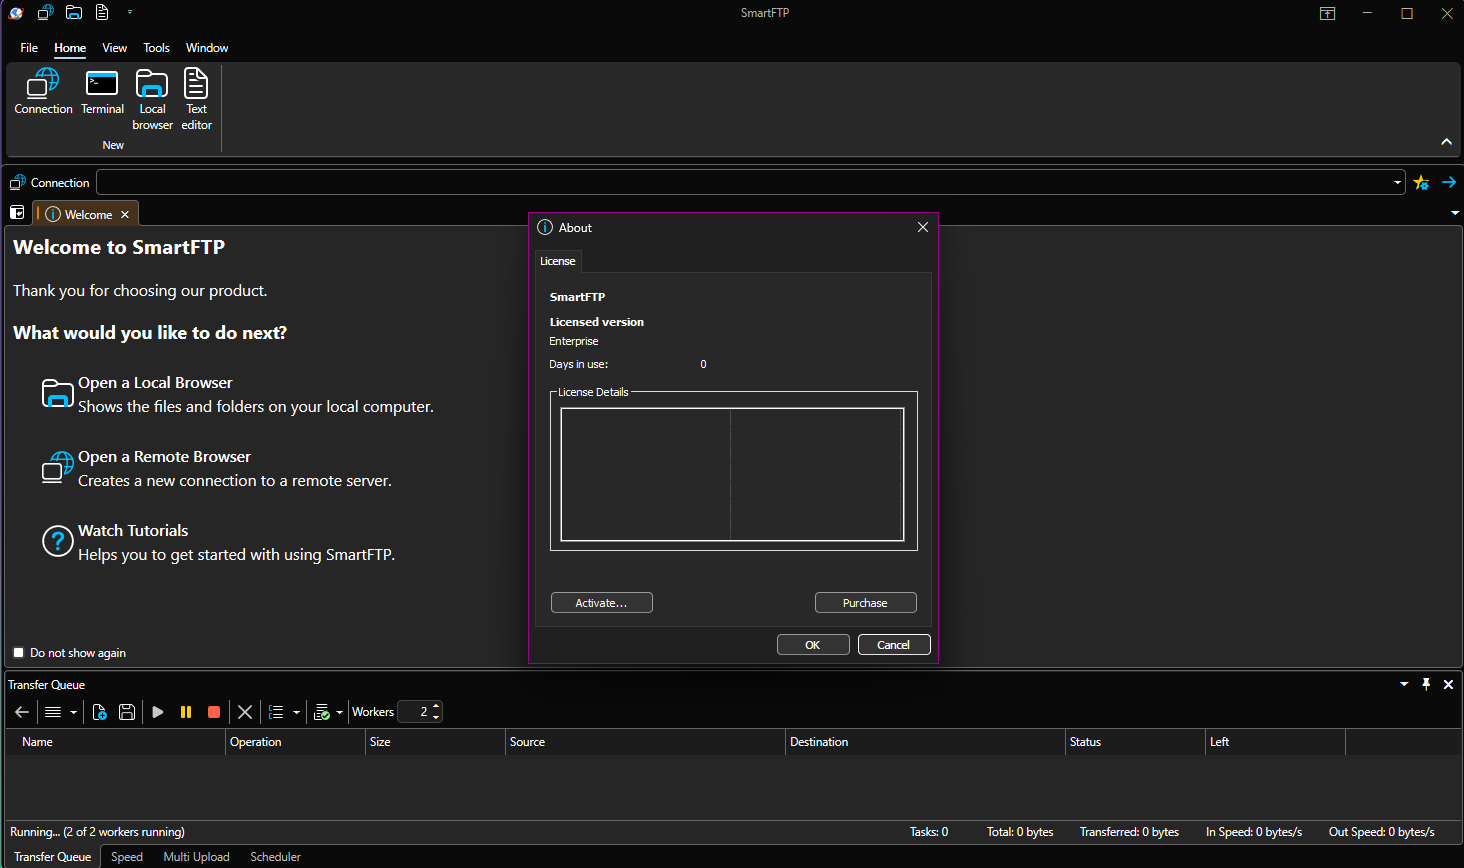Add a new item to the transfer queue
Viewport: 1464px width, 868px height.
click(99, 712)
